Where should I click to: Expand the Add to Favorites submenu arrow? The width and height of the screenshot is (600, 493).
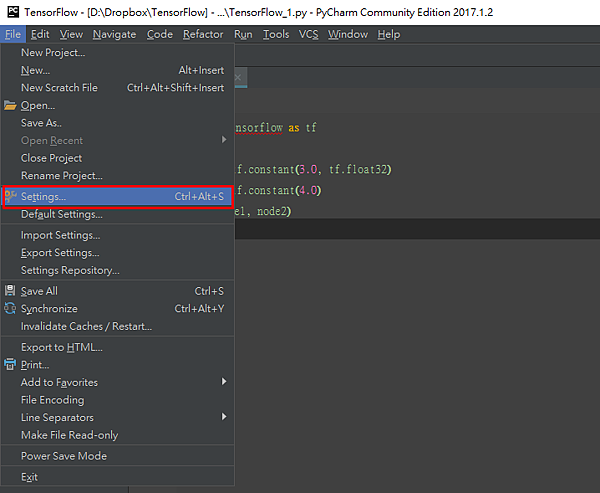(x=224, y=381)
